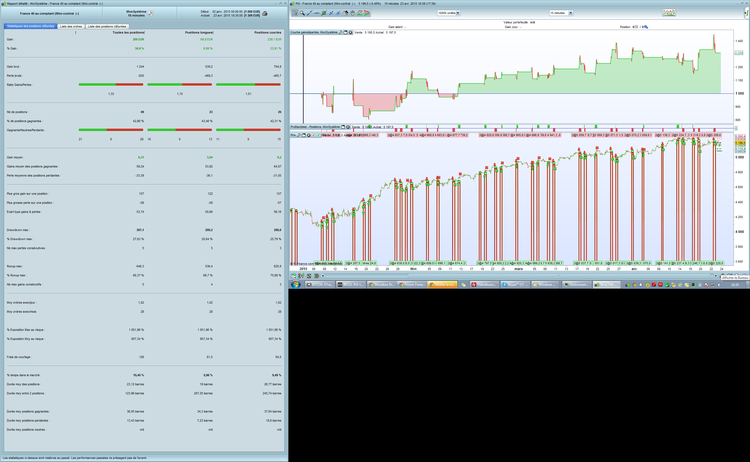
Task: Click the first icon in chart toolbar
Action: coord(296,13)
